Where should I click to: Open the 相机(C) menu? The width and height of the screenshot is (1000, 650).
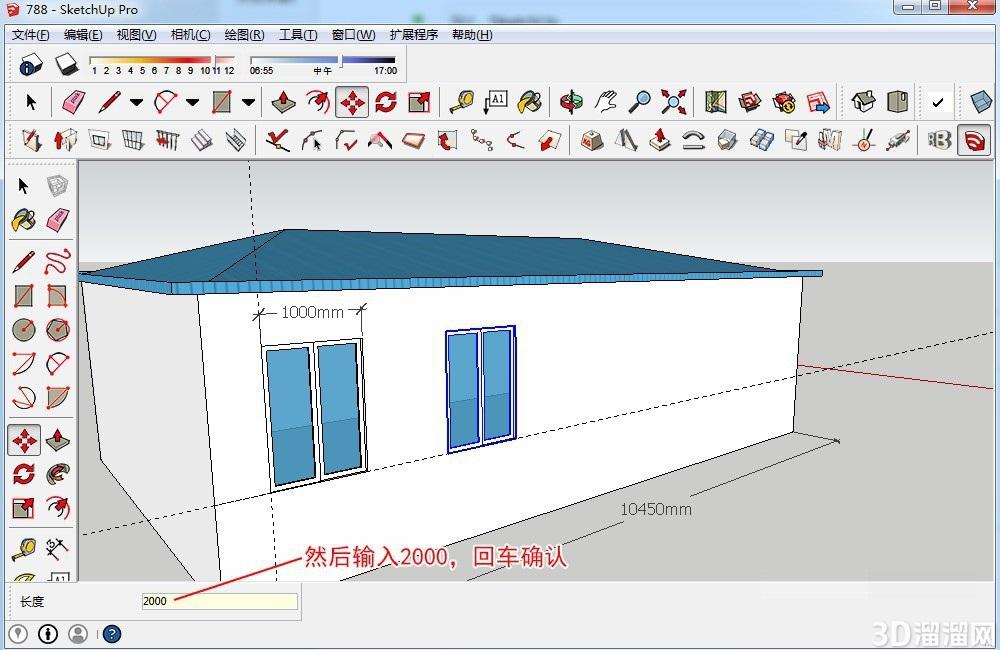click(190, 34)
